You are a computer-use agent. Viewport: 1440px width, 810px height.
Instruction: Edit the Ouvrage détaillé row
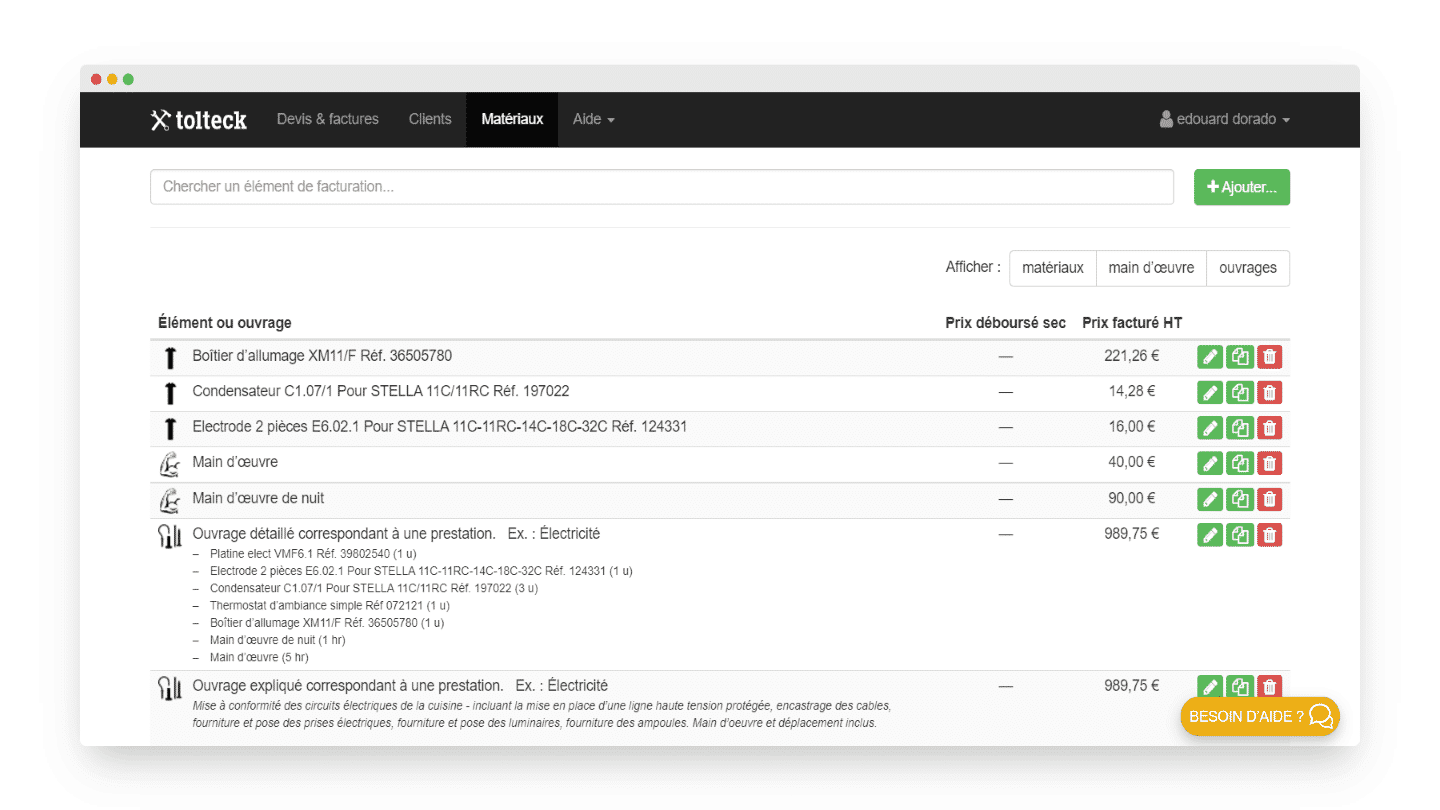pos(1210,535)
